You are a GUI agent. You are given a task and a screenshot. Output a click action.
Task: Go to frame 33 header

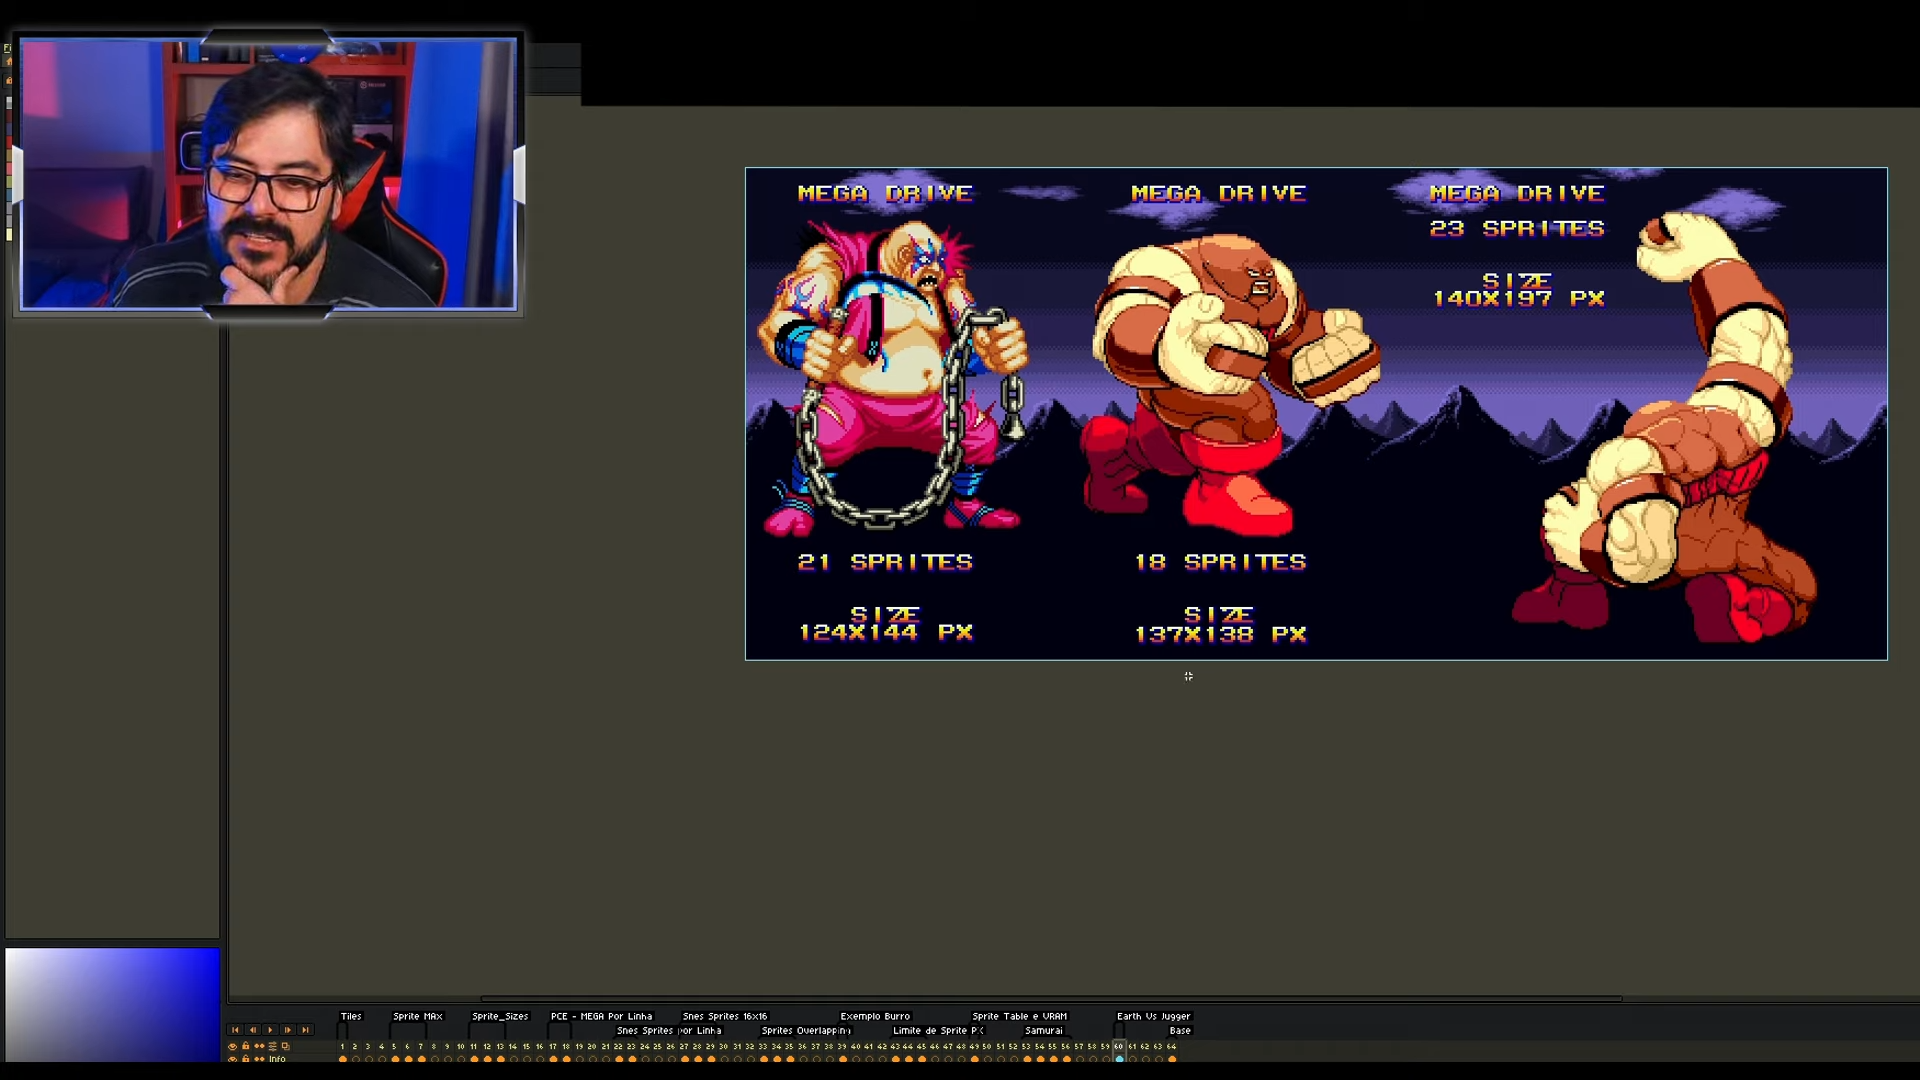pyautogui.click(x=763, y=1046)
